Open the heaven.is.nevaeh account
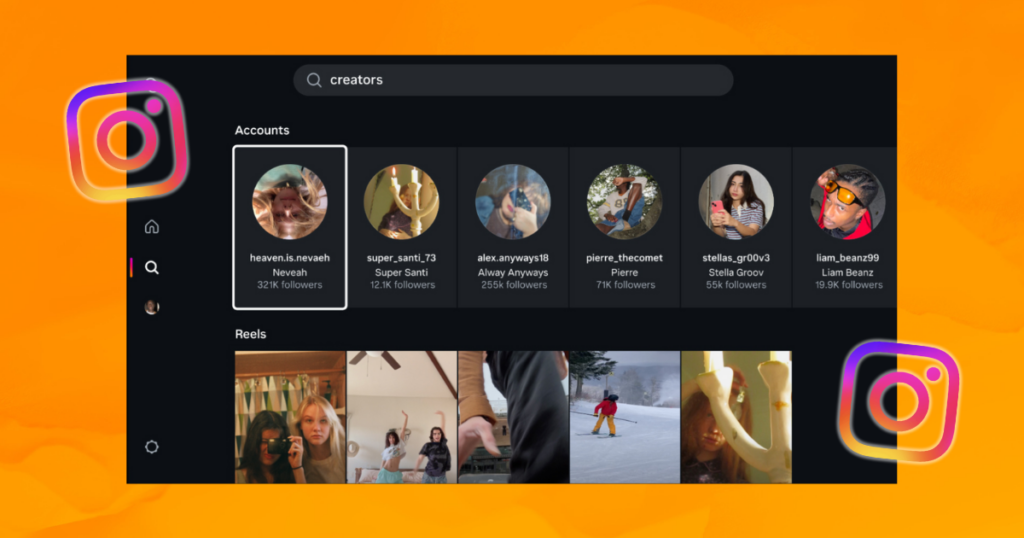 coord(290,227)
